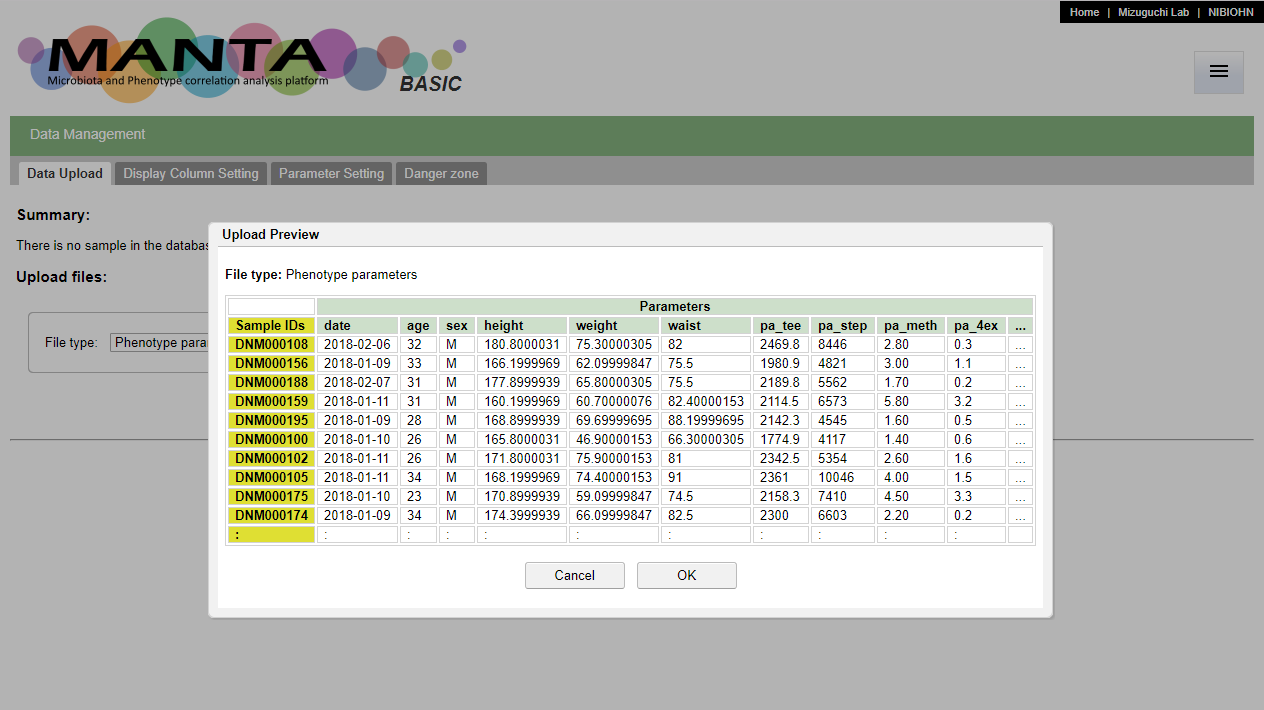1264x710 pixels.
Task: Click the MANTA BASIC logo
Action: 242,59
